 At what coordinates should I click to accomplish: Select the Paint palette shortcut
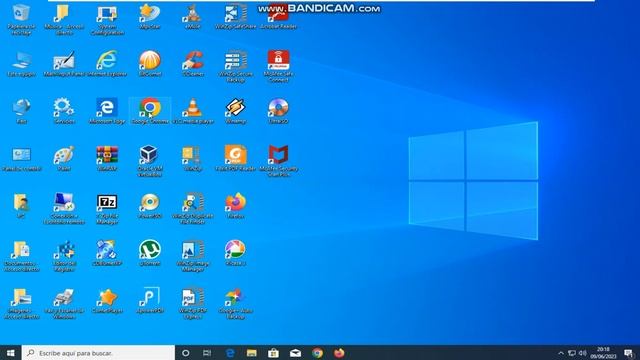pos(64,158)
